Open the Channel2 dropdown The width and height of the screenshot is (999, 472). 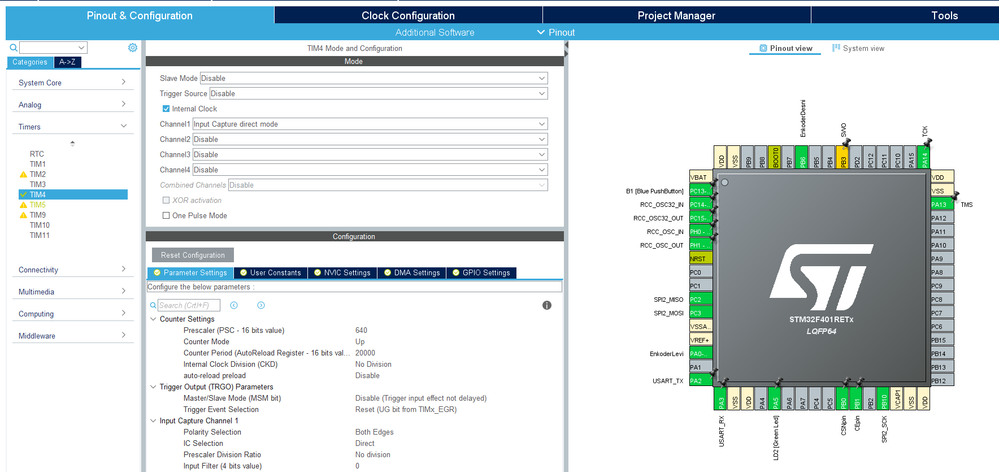tap(370, 139)
